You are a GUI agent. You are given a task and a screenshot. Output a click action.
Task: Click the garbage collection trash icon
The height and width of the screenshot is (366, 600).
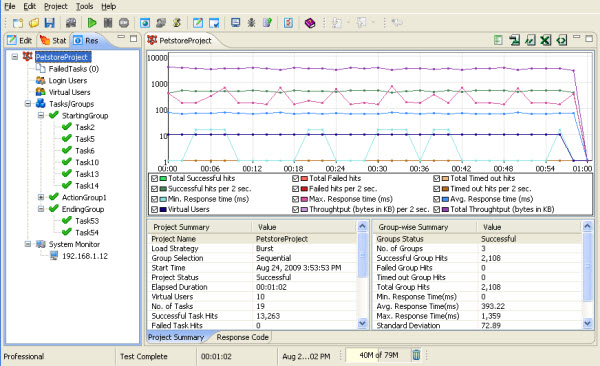(x=416, y=355)
